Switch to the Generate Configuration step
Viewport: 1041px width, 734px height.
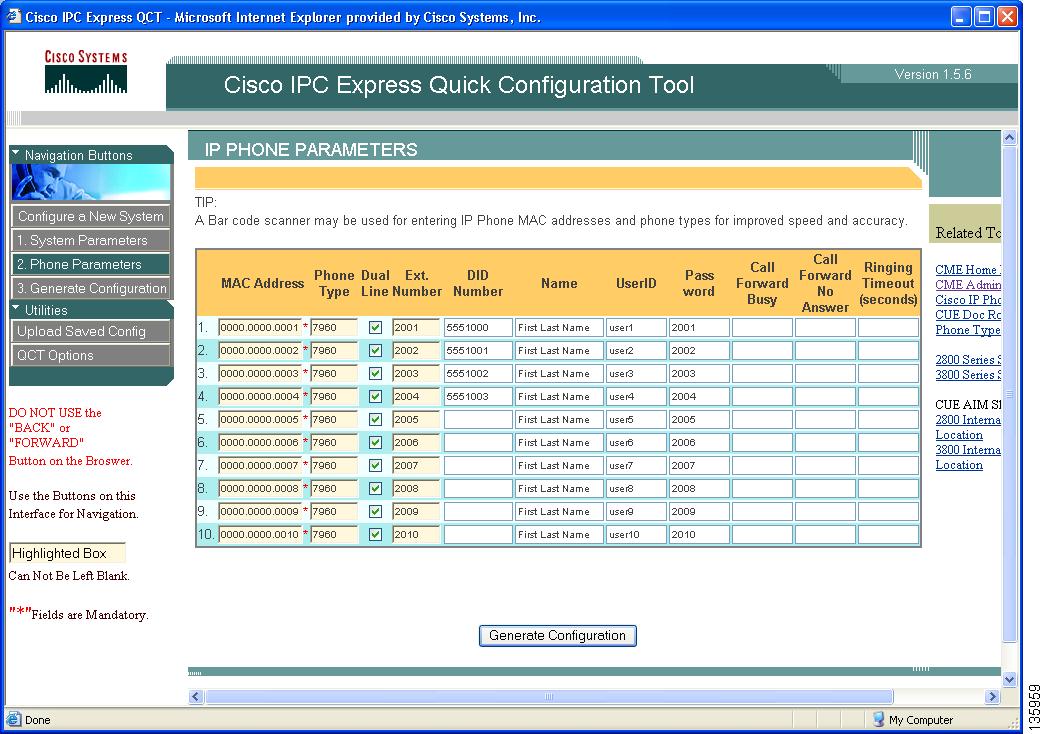coord(90,287)
